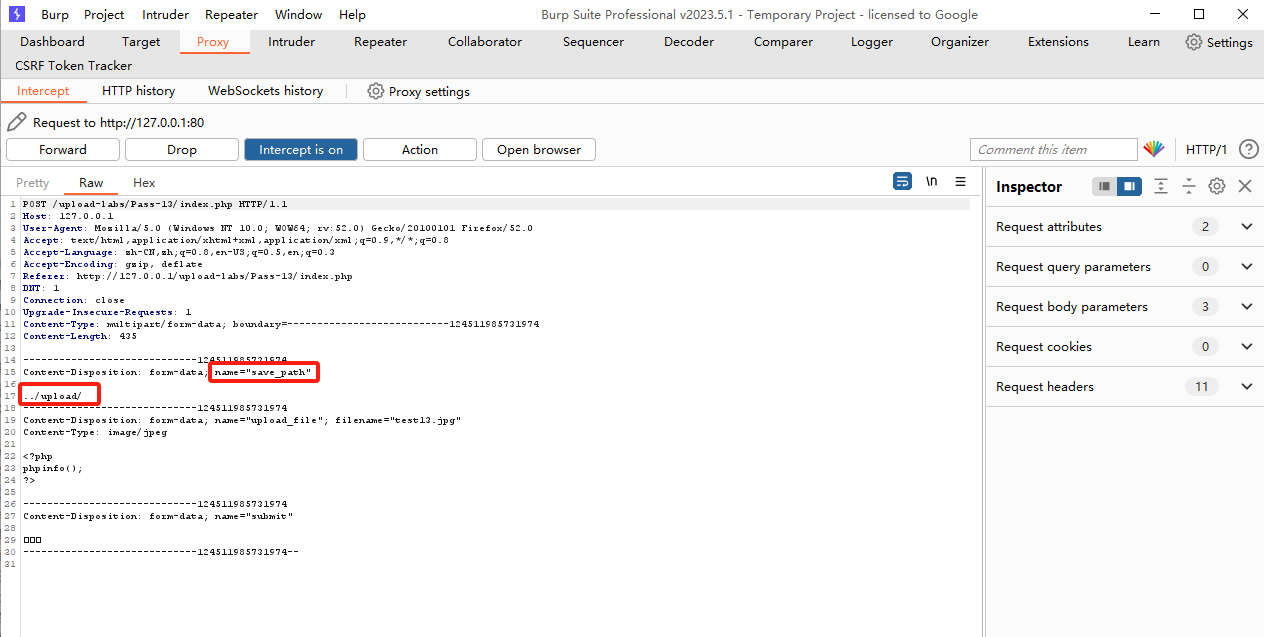Viewport: 1264px width, 637px height.
Task: Go to the Repeater tool tab
Action: tap(380, 42)
